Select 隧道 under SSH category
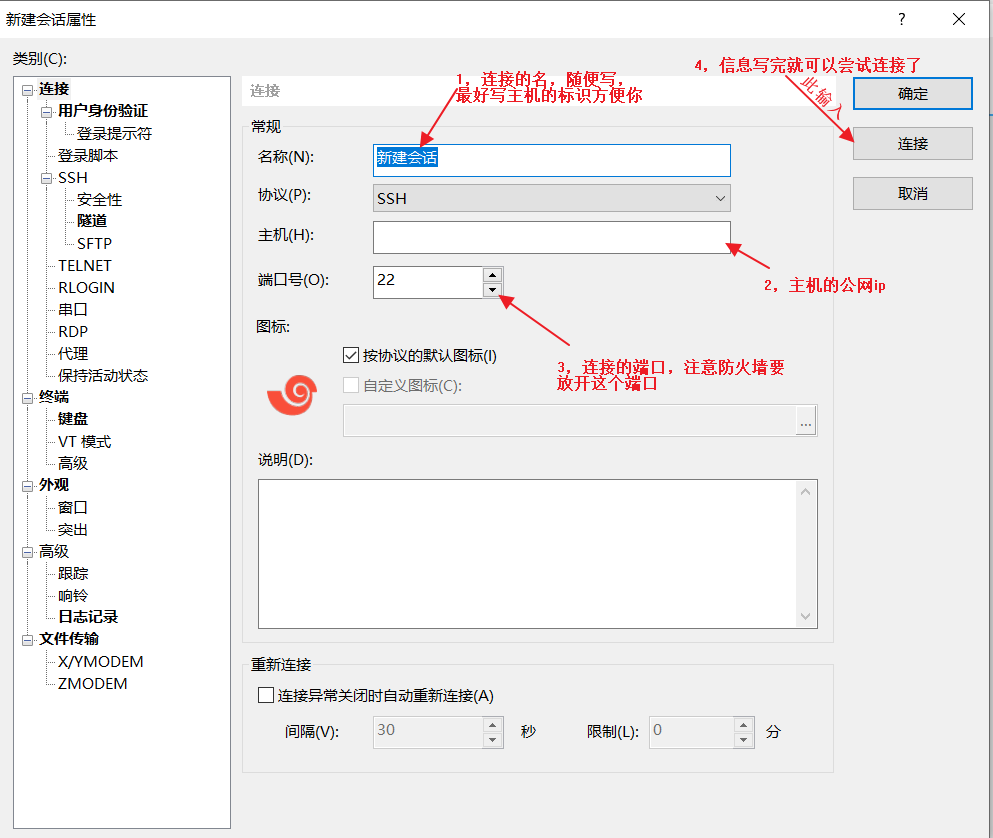This screenshot has width=993, height=838. click(x=92, y=221)
